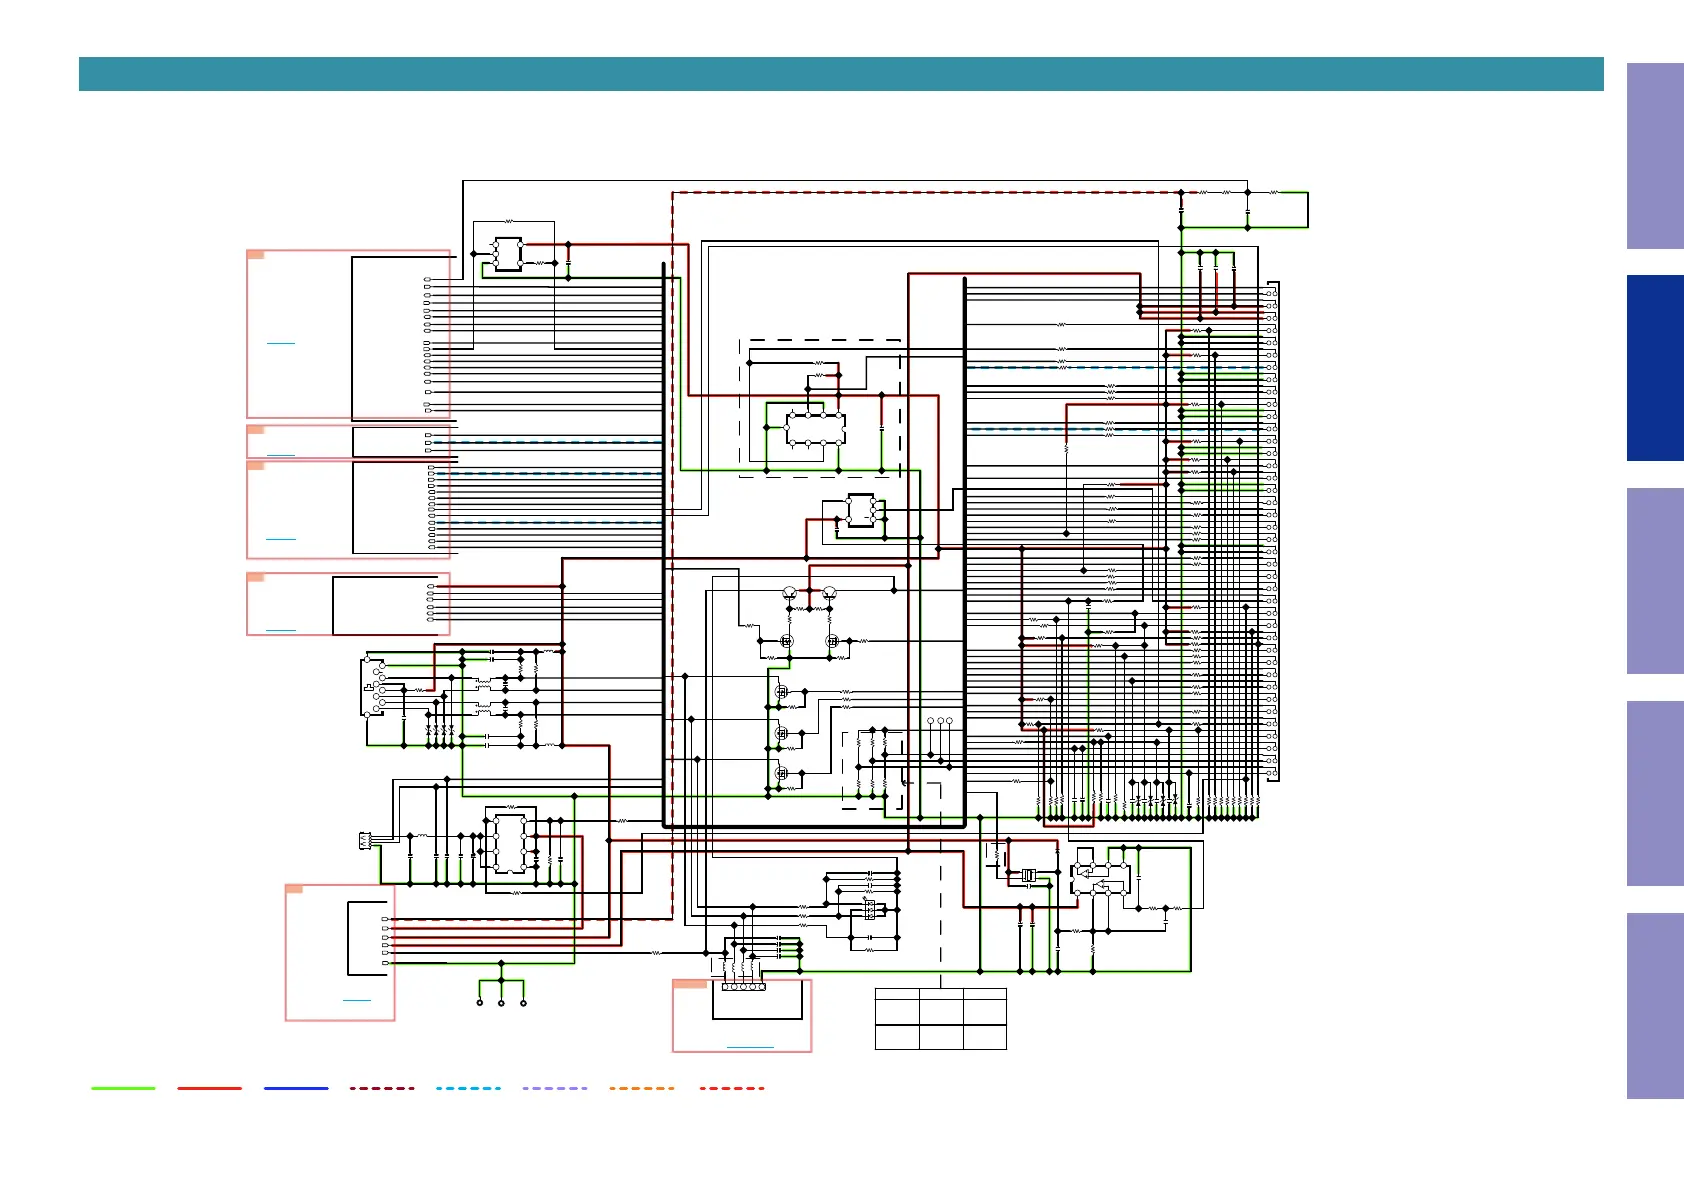This screenshot has height=1191, width=1684.
Task: Click the solid red legend line
Action: tap(209, 1088)
